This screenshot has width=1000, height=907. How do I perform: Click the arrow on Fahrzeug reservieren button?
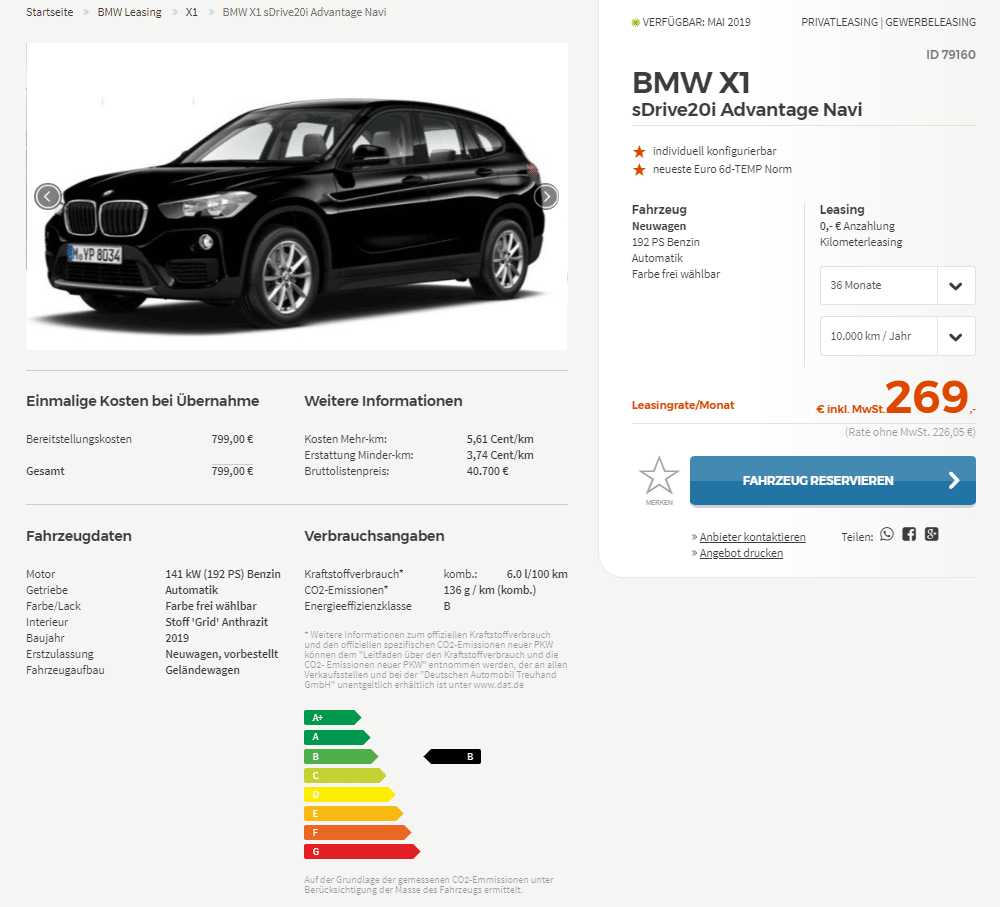click(954, 480)
